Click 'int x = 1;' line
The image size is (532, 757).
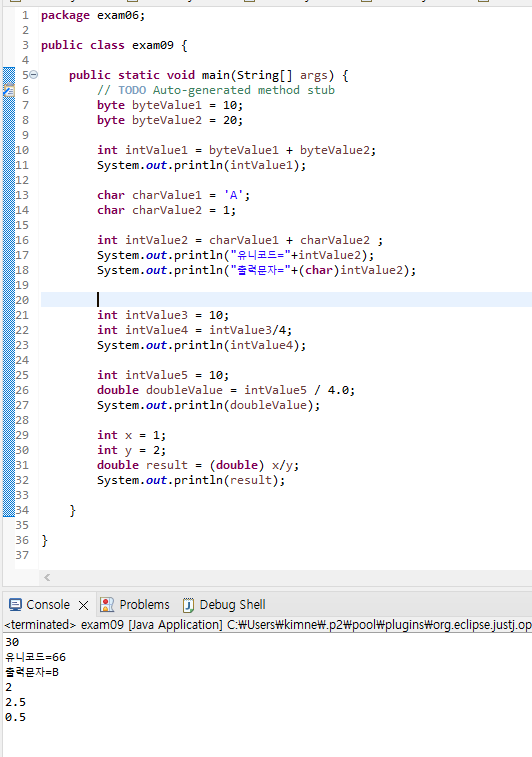[x=131, y=435]
